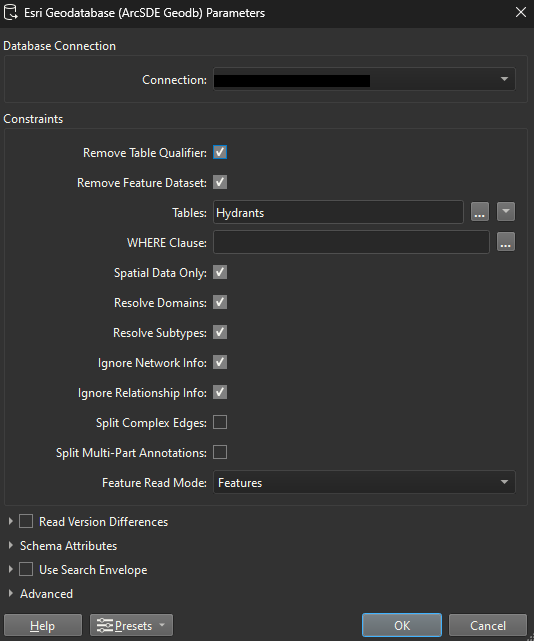Click the Presets sliders icon
The width and height of the screenshot is (534, 641).
pyautogui.click(x=105, y=625)
